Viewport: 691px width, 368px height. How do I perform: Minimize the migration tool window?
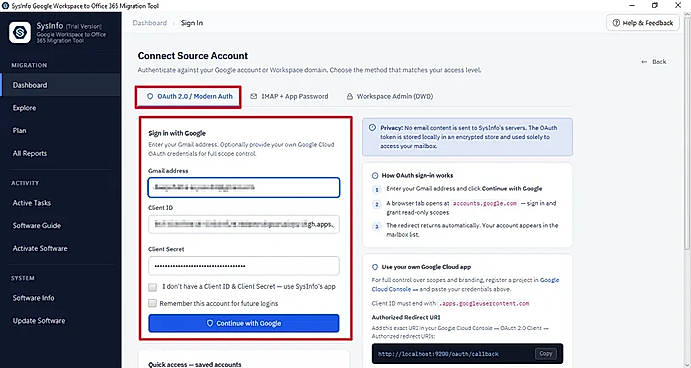(x=632, y=6)
